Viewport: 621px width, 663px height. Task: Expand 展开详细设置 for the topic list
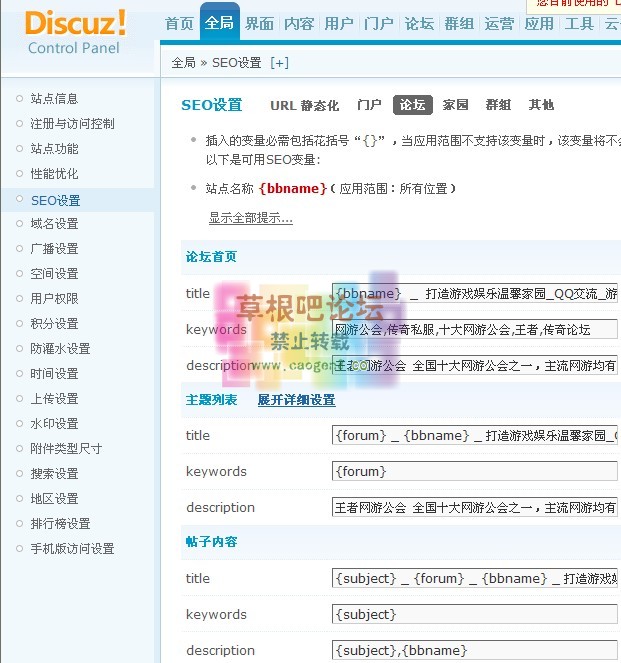(296, 400)
